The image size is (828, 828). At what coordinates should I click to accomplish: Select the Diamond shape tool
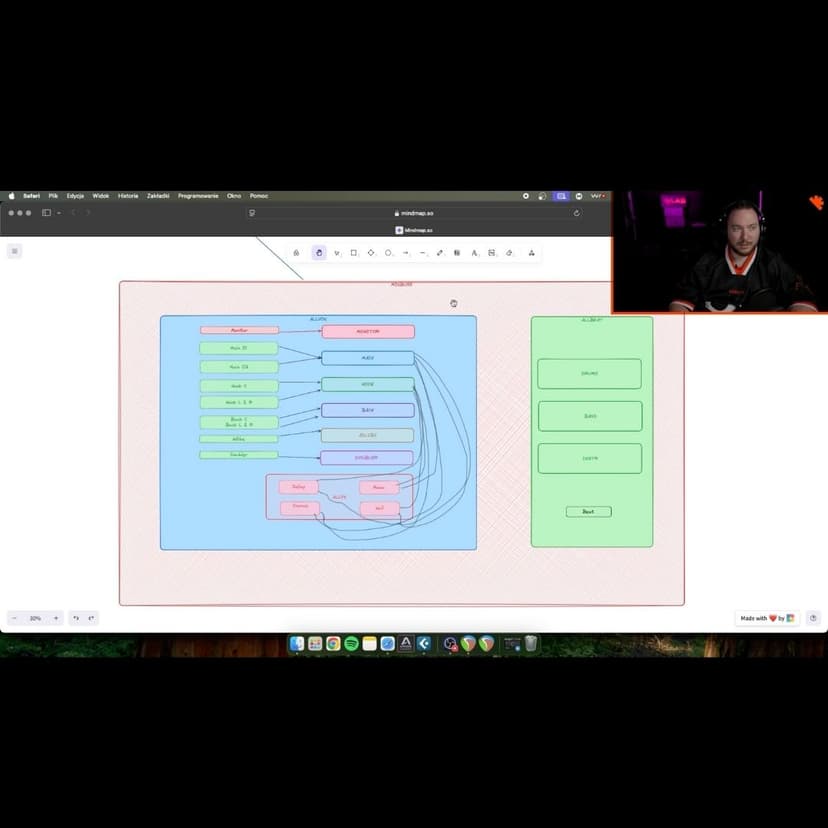pyautogui.click(x=371, y=253)
